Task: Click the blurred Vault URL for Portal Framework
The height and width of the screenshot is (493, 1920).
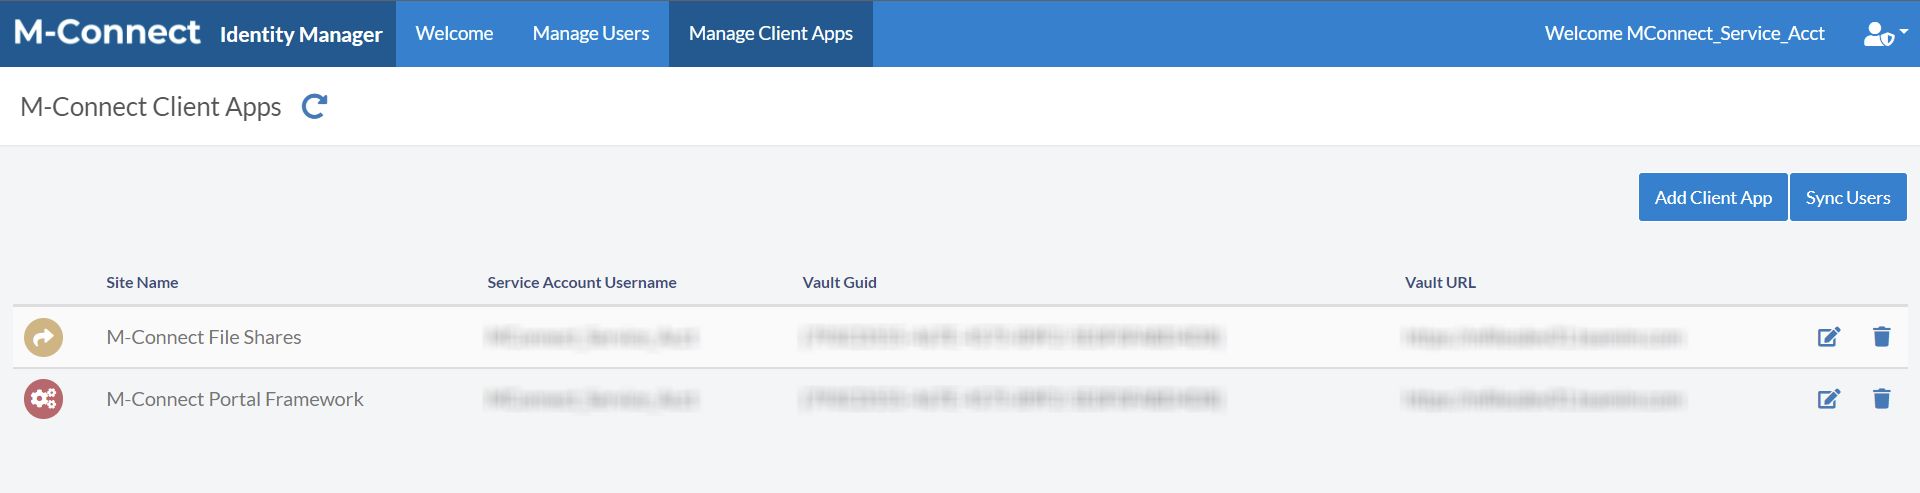Action: point(1544,400)
